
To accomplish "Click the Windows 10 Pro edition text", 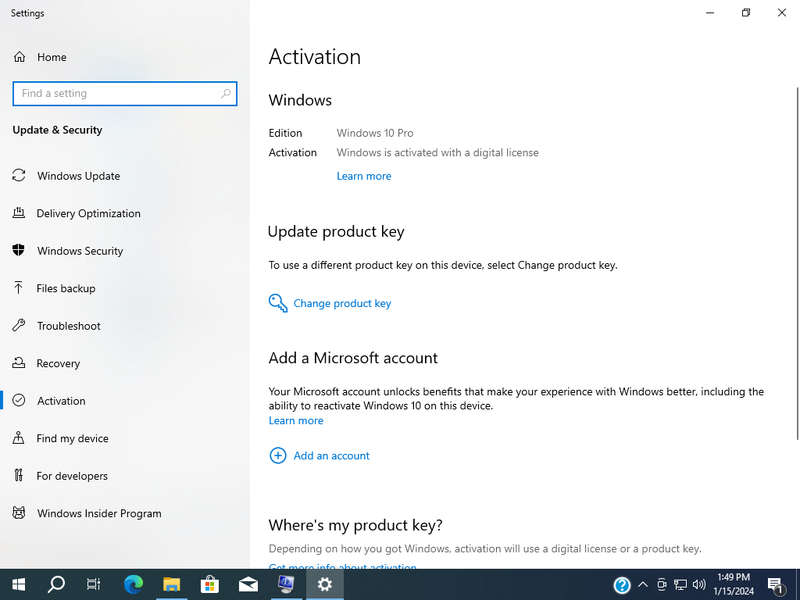I will 375,133.
